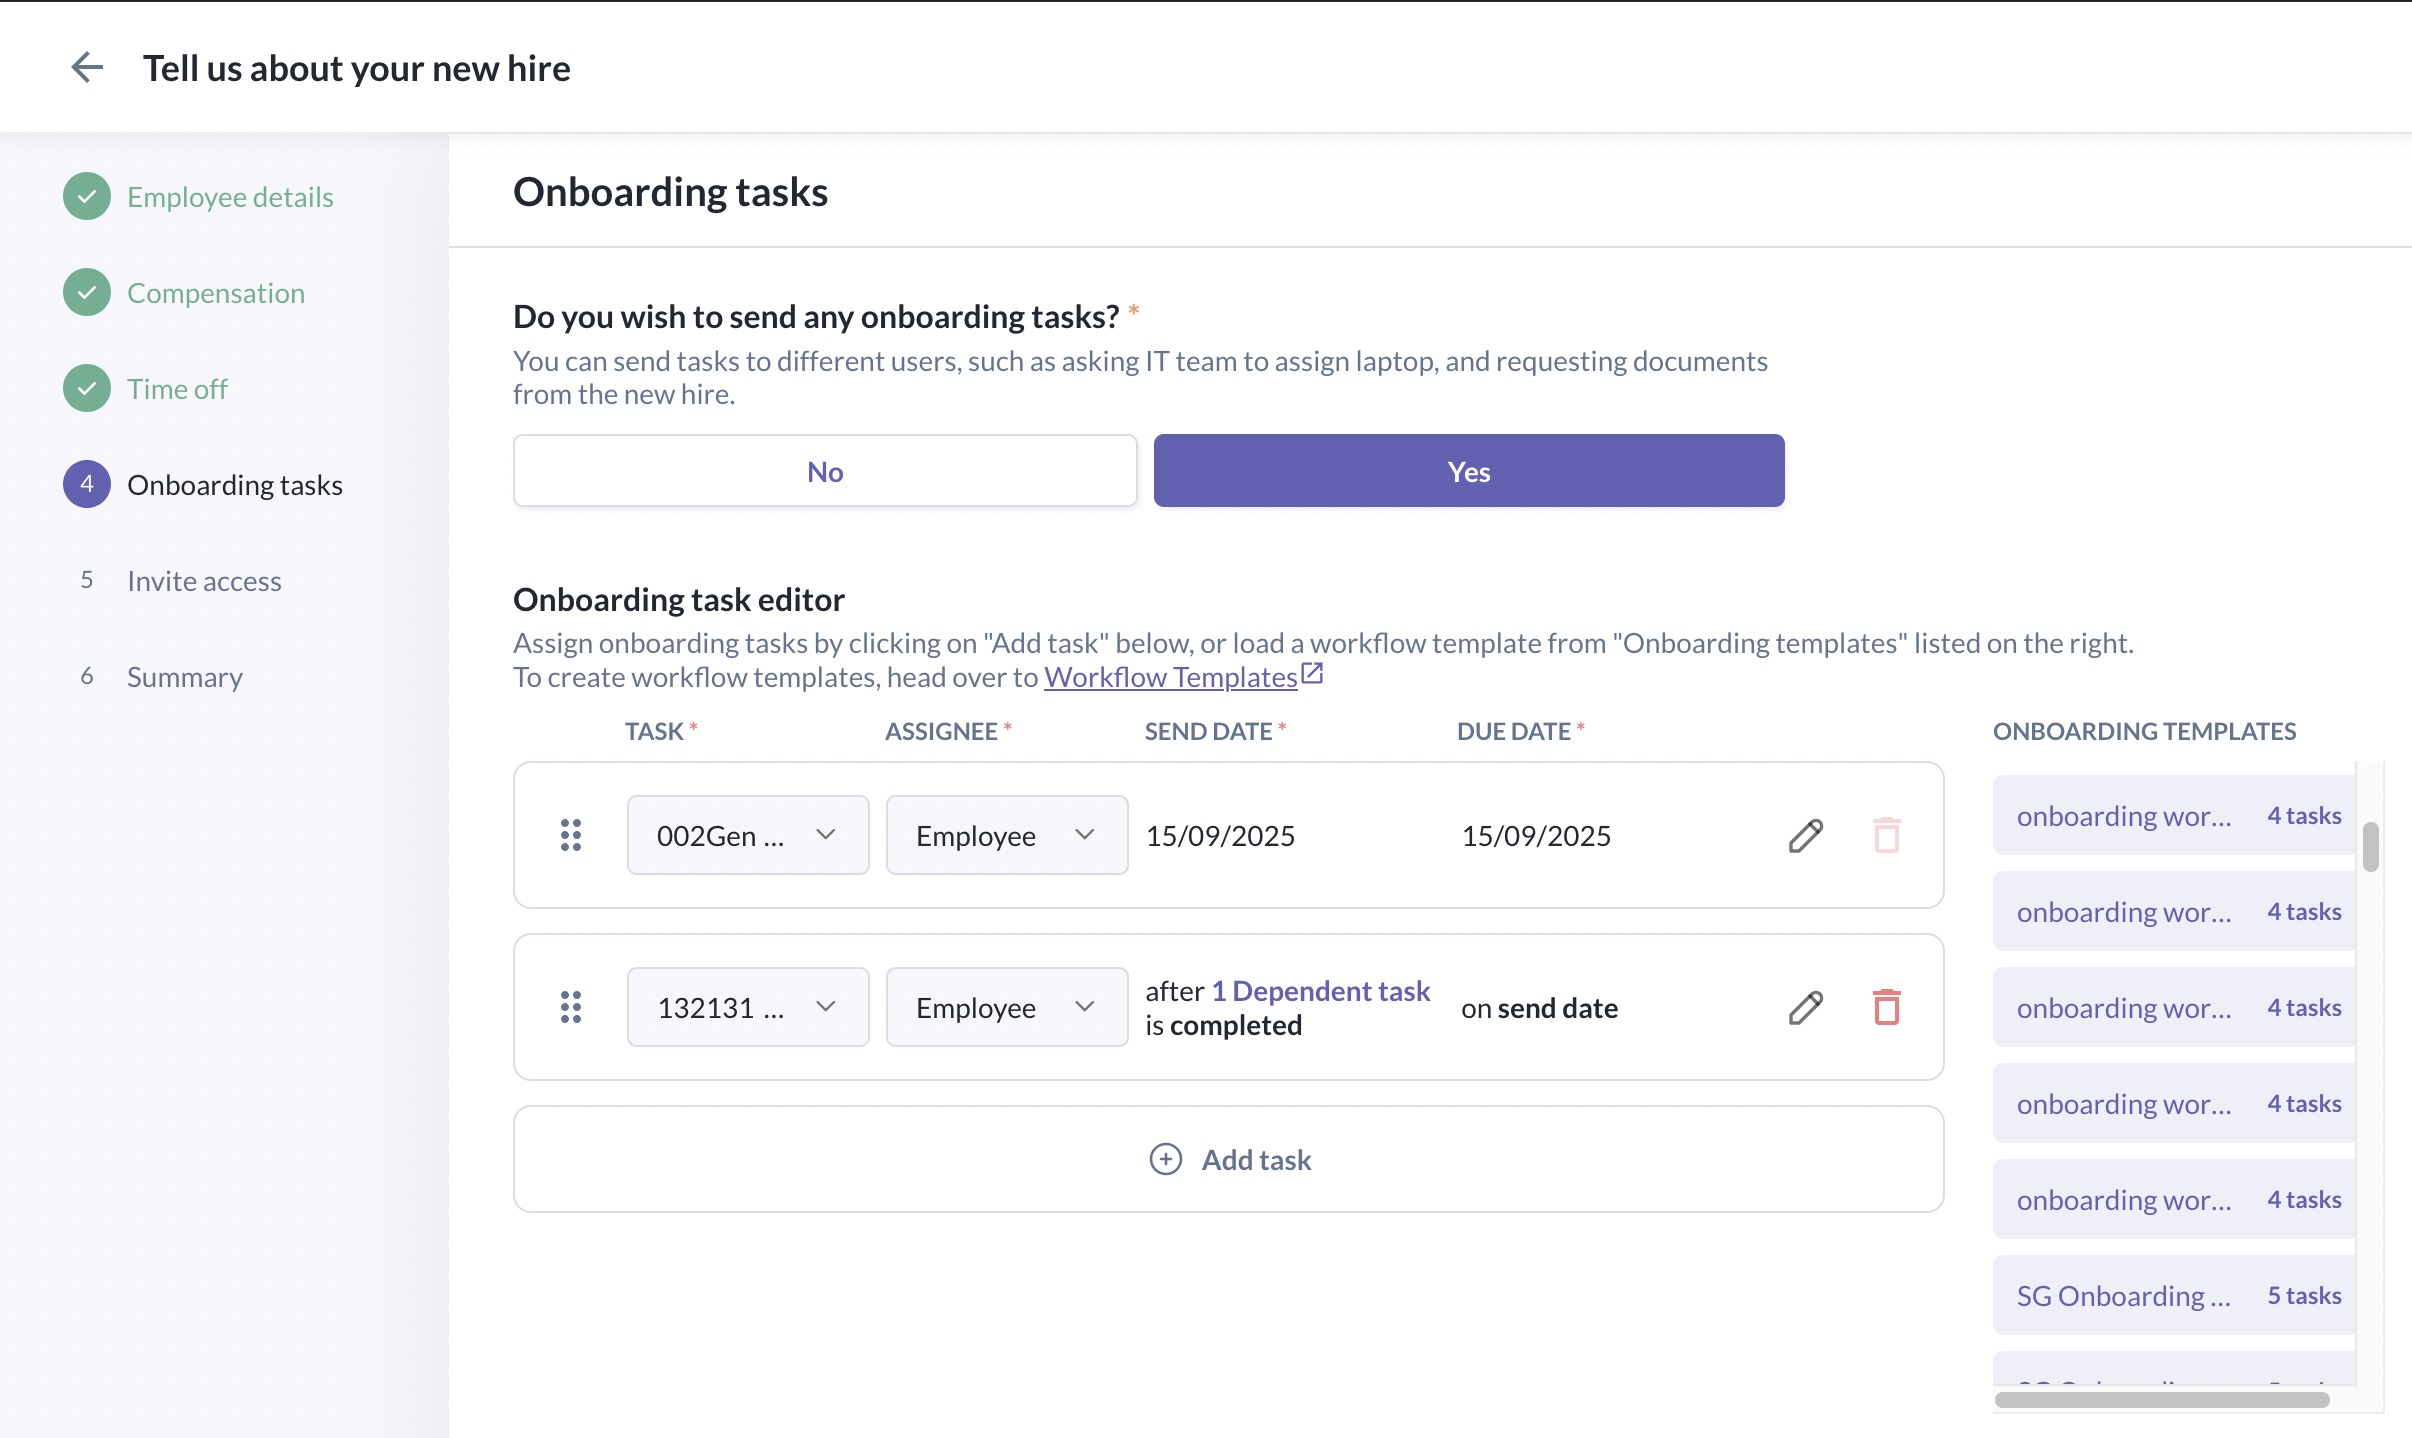
Task: Click the external link icon beside Workflow Templates
Action: (1313, 674)
